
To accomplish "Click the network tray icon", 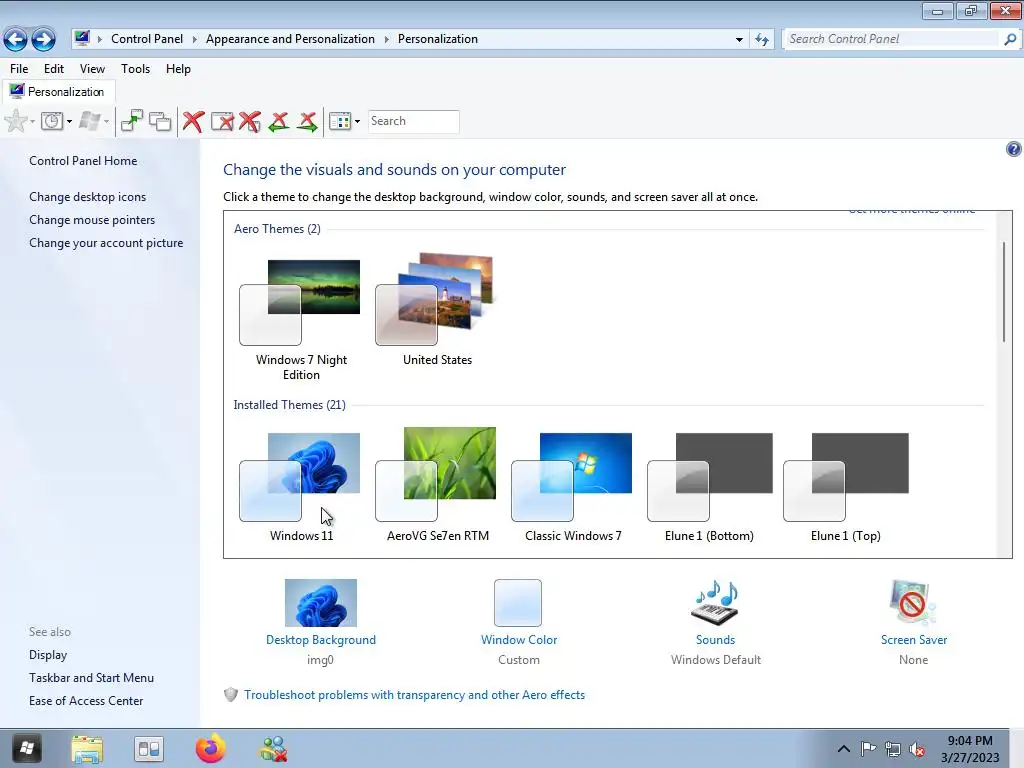I will coord(893,749).
